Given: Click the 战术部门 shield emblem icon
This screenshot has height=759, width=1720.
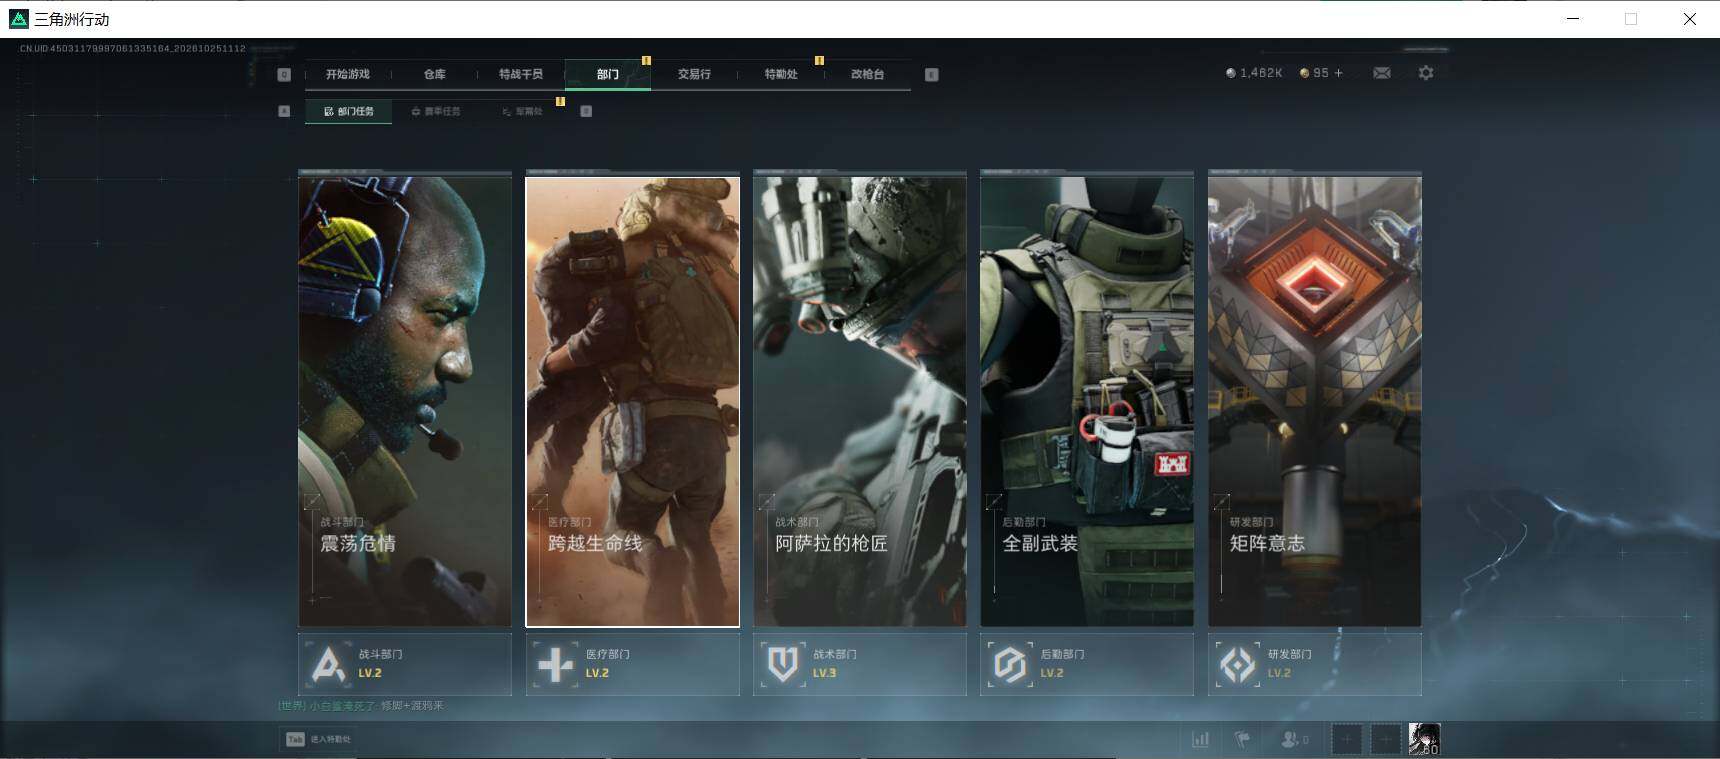Looking at the screenshot, I should (x=783, y=664).
